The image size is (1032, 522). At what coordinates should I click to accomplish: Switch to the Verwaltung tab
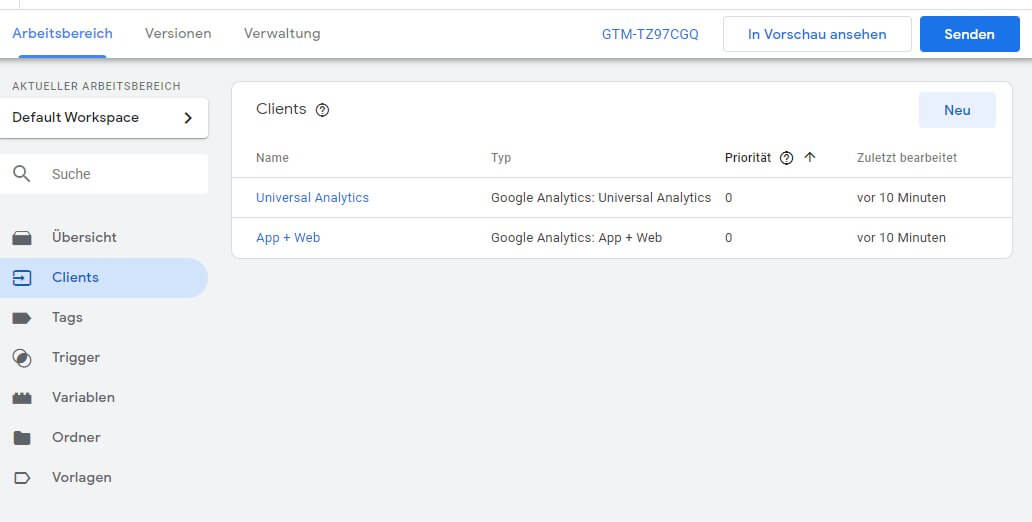[282, 34]
